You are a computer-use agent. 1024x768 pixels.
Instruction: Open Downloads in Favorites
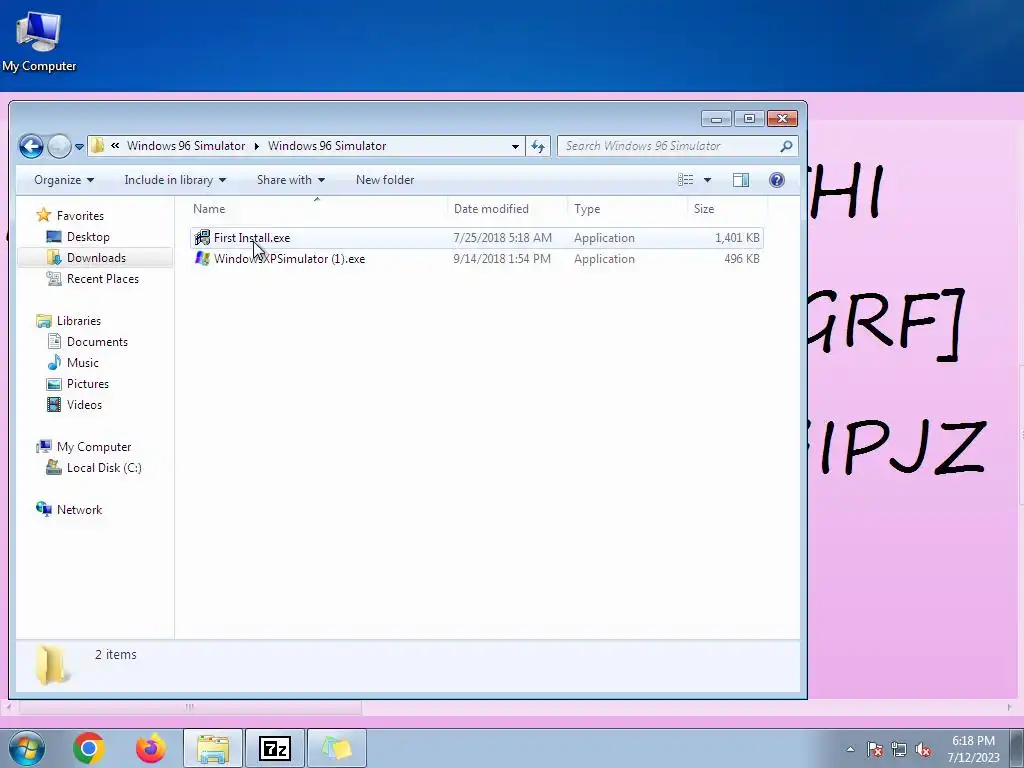(x=96, y=258)
